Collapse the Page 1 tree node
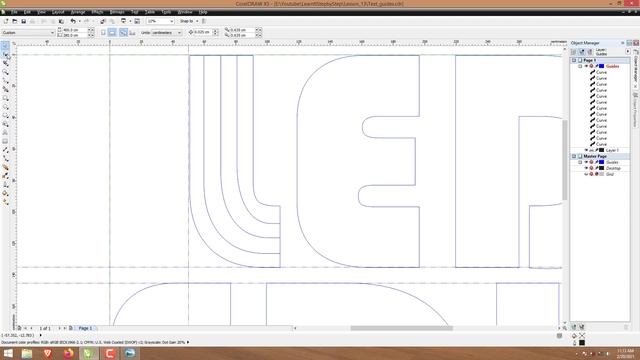The width and height of the screenshot is (640, 360). pyautogui.click(x=574, y=60)
